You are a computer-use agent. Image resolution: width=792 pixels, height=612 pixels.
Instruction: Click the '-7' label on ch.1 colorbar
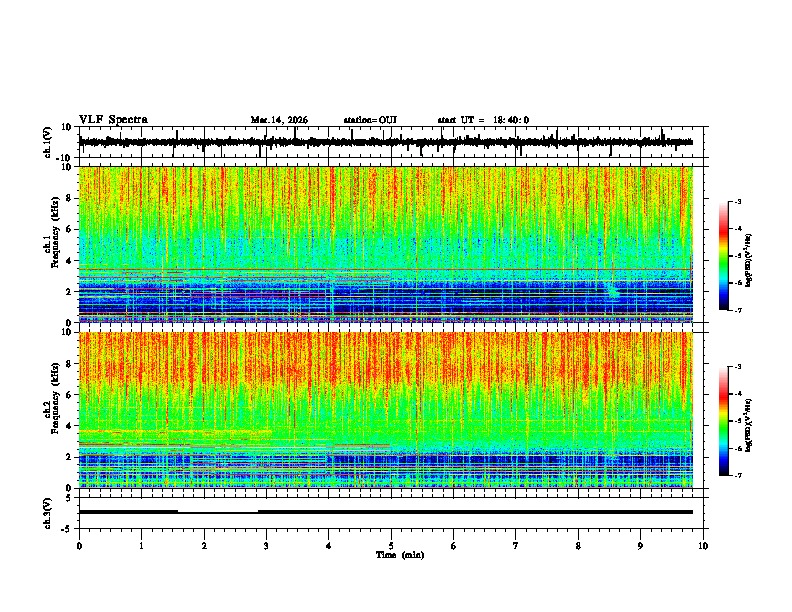(x=737, y=310)
